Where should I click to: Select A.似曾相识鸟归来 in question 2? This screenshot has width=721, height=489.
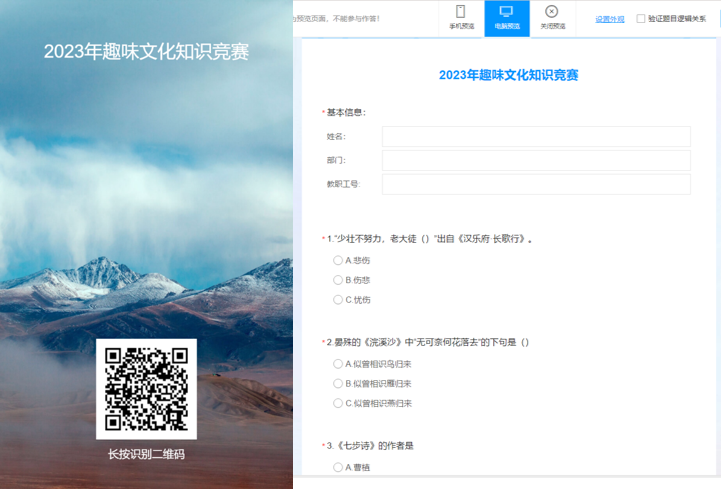point(338,363)
